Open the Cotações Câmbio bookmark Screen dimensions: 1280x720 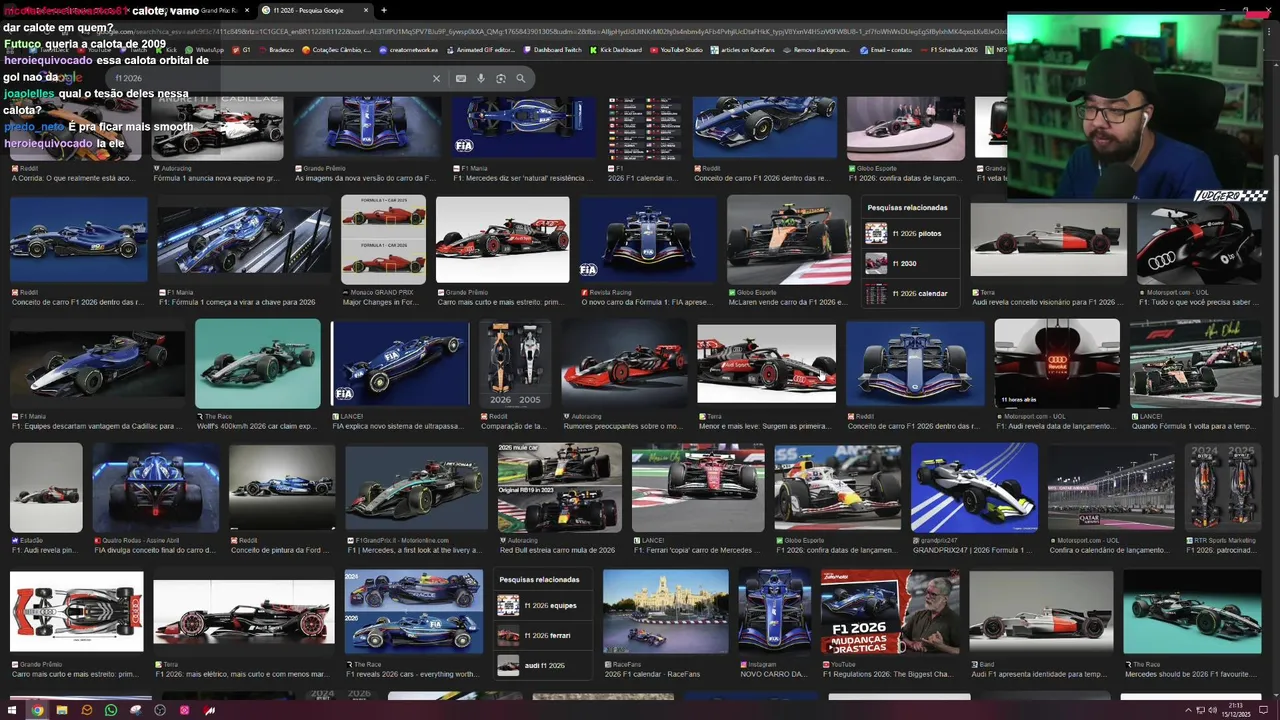point(337,50)
